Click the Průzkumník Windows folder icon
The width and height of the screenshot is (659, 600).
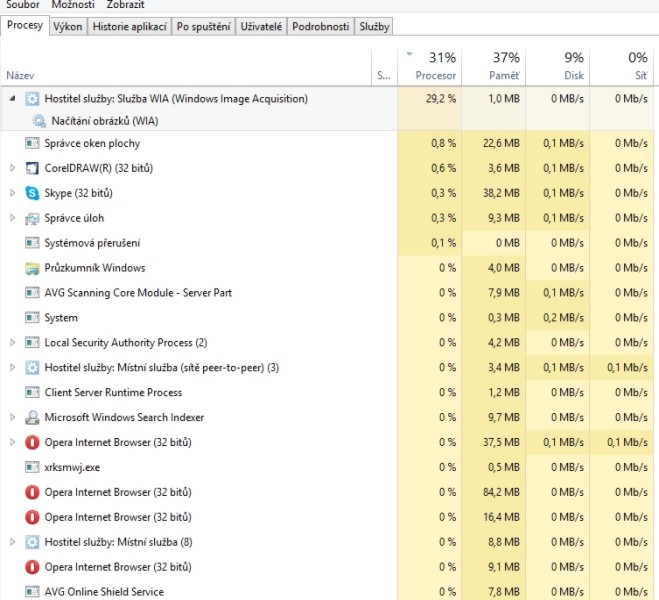[x=32, y=268]
